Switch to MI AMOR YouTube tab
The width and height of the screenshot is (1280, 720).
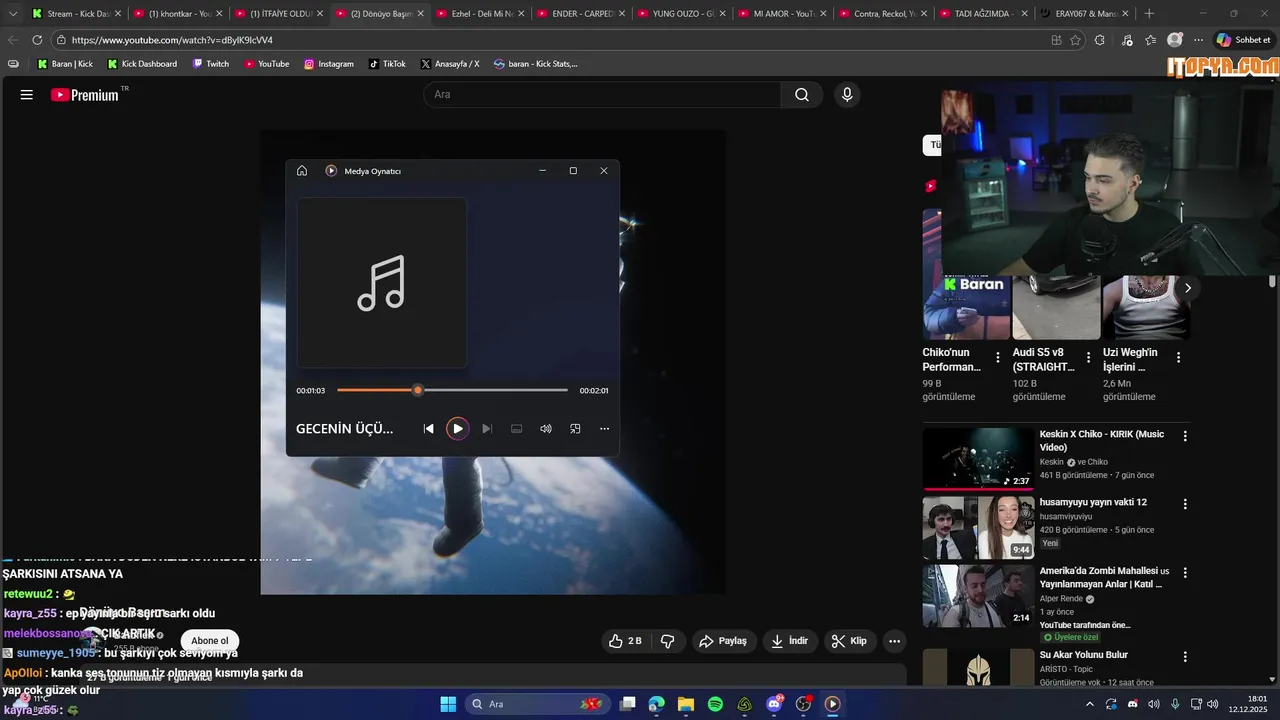click(x=783, y=14)
